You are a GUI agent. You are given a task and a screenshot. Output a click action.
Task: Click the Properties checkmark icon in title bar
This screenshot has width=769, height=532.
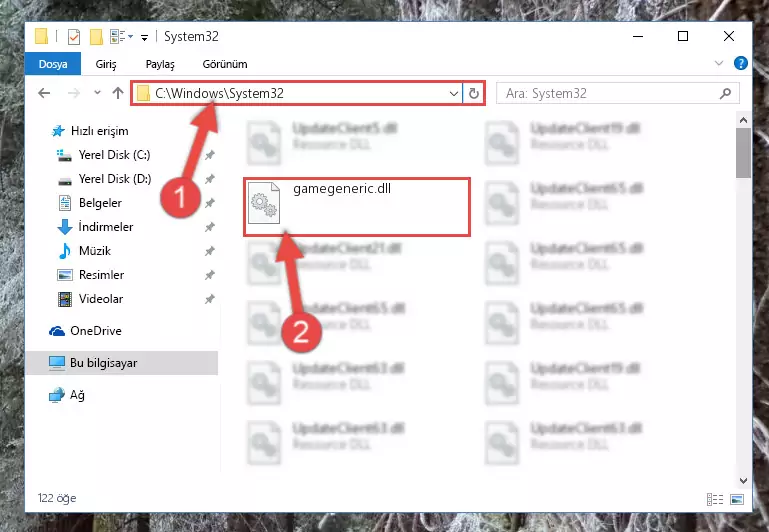click(74, 37)
